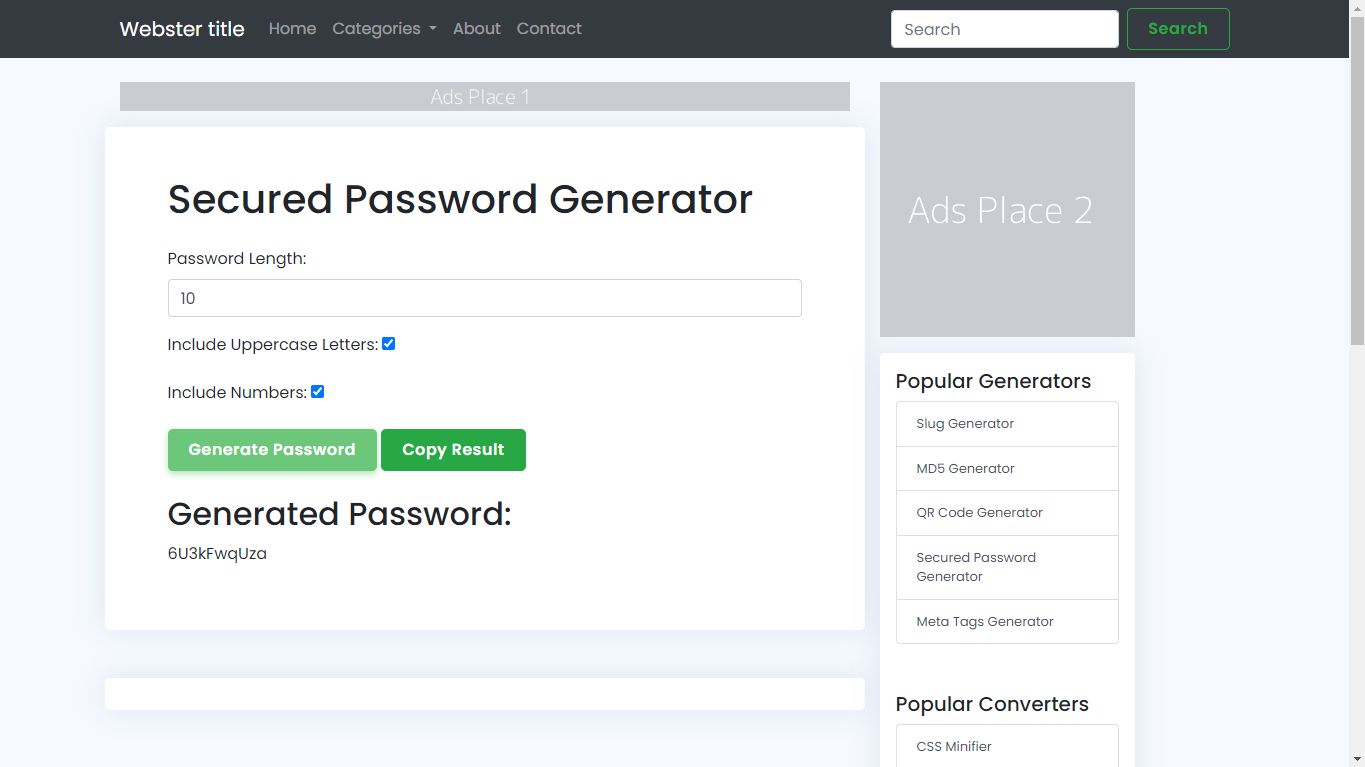Click the Ads Place 1 banner

485,96
